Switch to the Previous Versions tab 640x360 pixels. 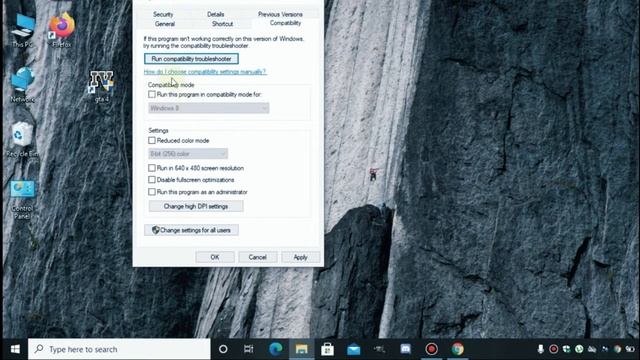point(280,14)
